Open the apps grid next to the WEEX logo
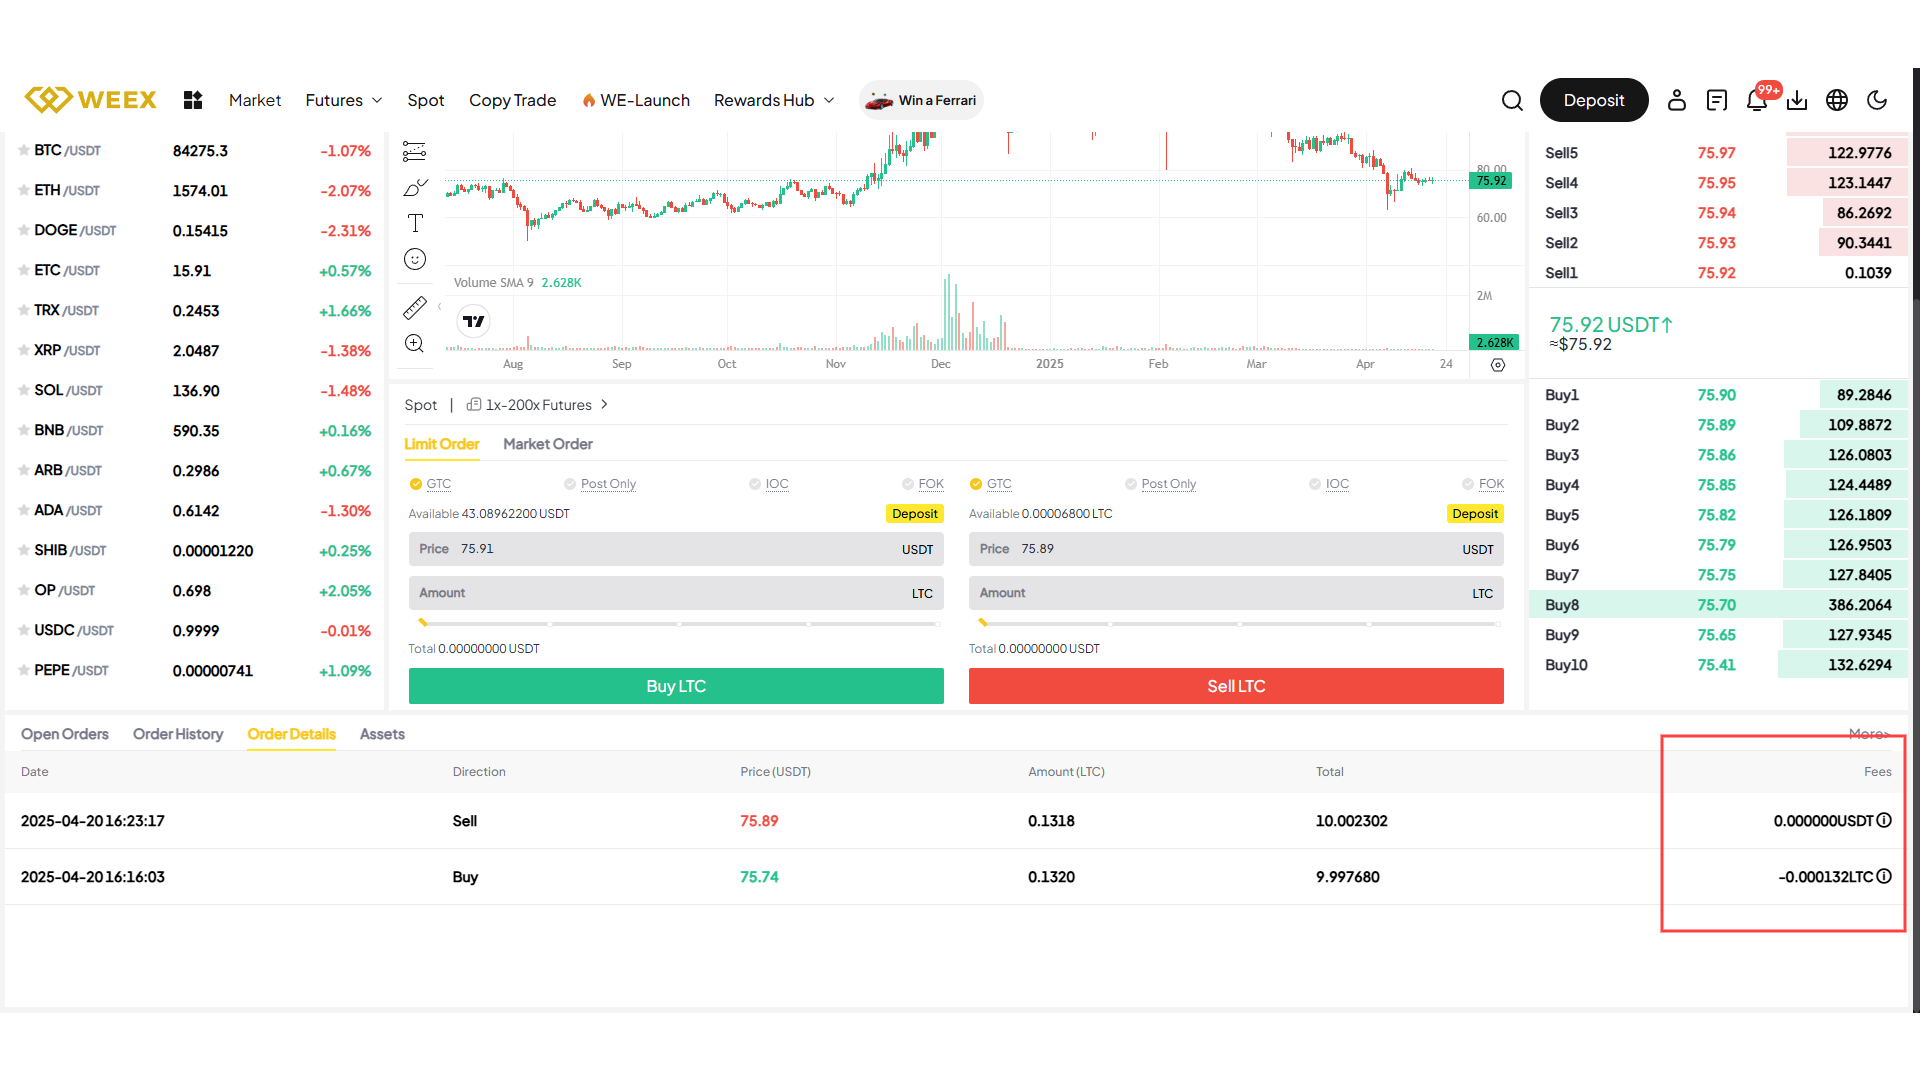 [x=192, y=100]
